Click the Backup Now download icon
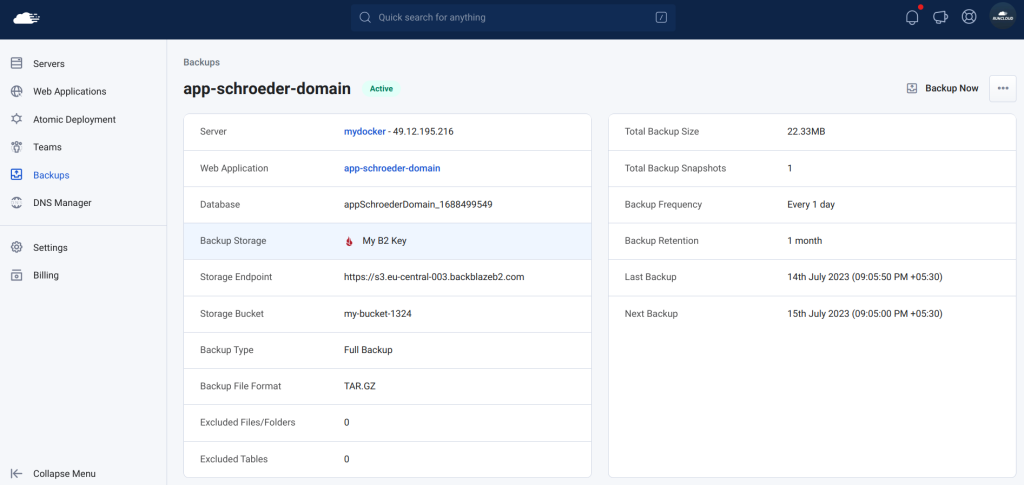1024x485 pixels. (912, 88)
